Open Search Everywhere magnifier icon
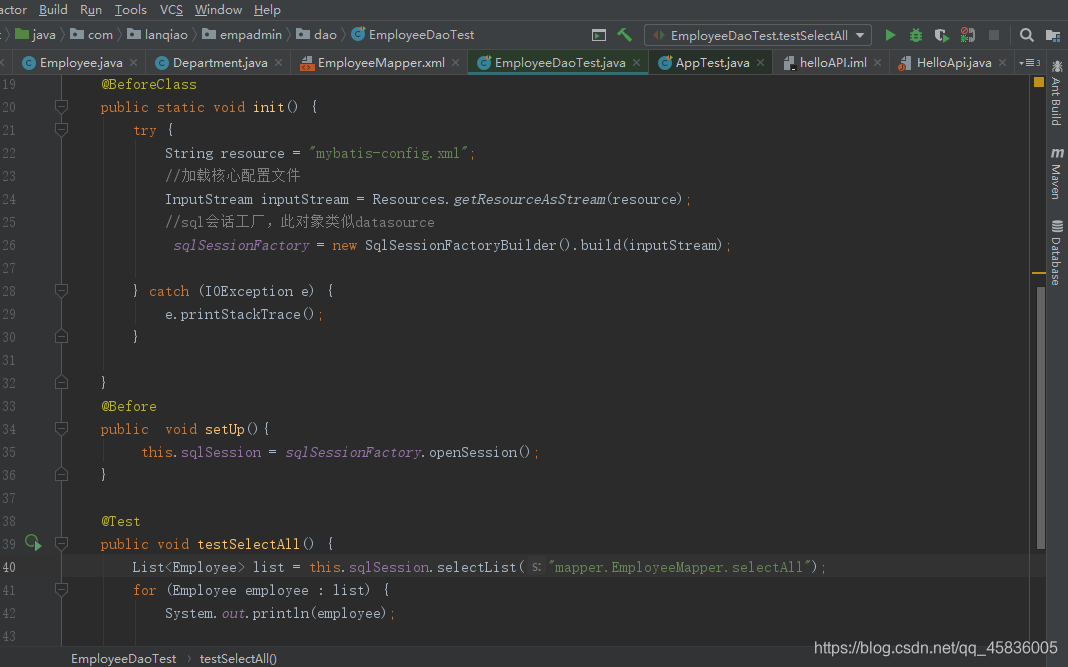1068x667 pixels. [x=1026, y=35]
